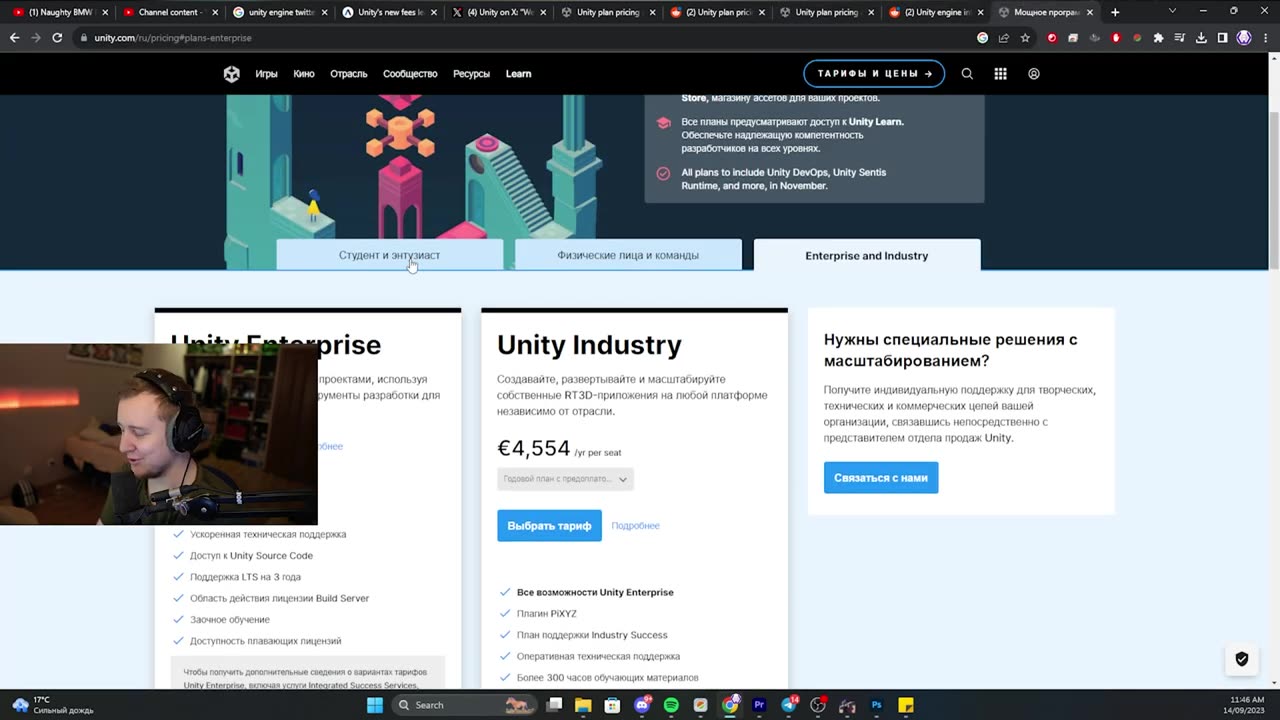This screenshot has width=1280, height=720.
Task: Open the Windows Start menu
Action: (374, 705)
